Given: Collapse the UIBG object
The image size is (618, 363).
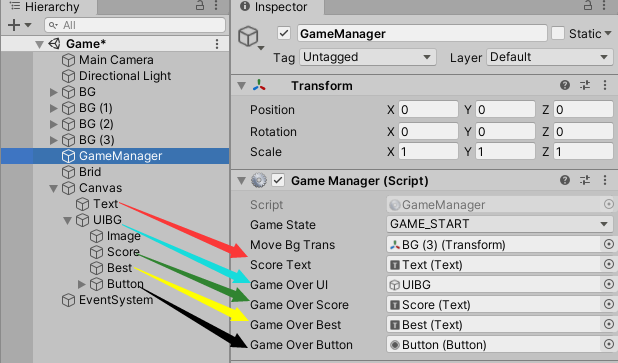Looking at the screenshot, I should (x=67, y=220).
